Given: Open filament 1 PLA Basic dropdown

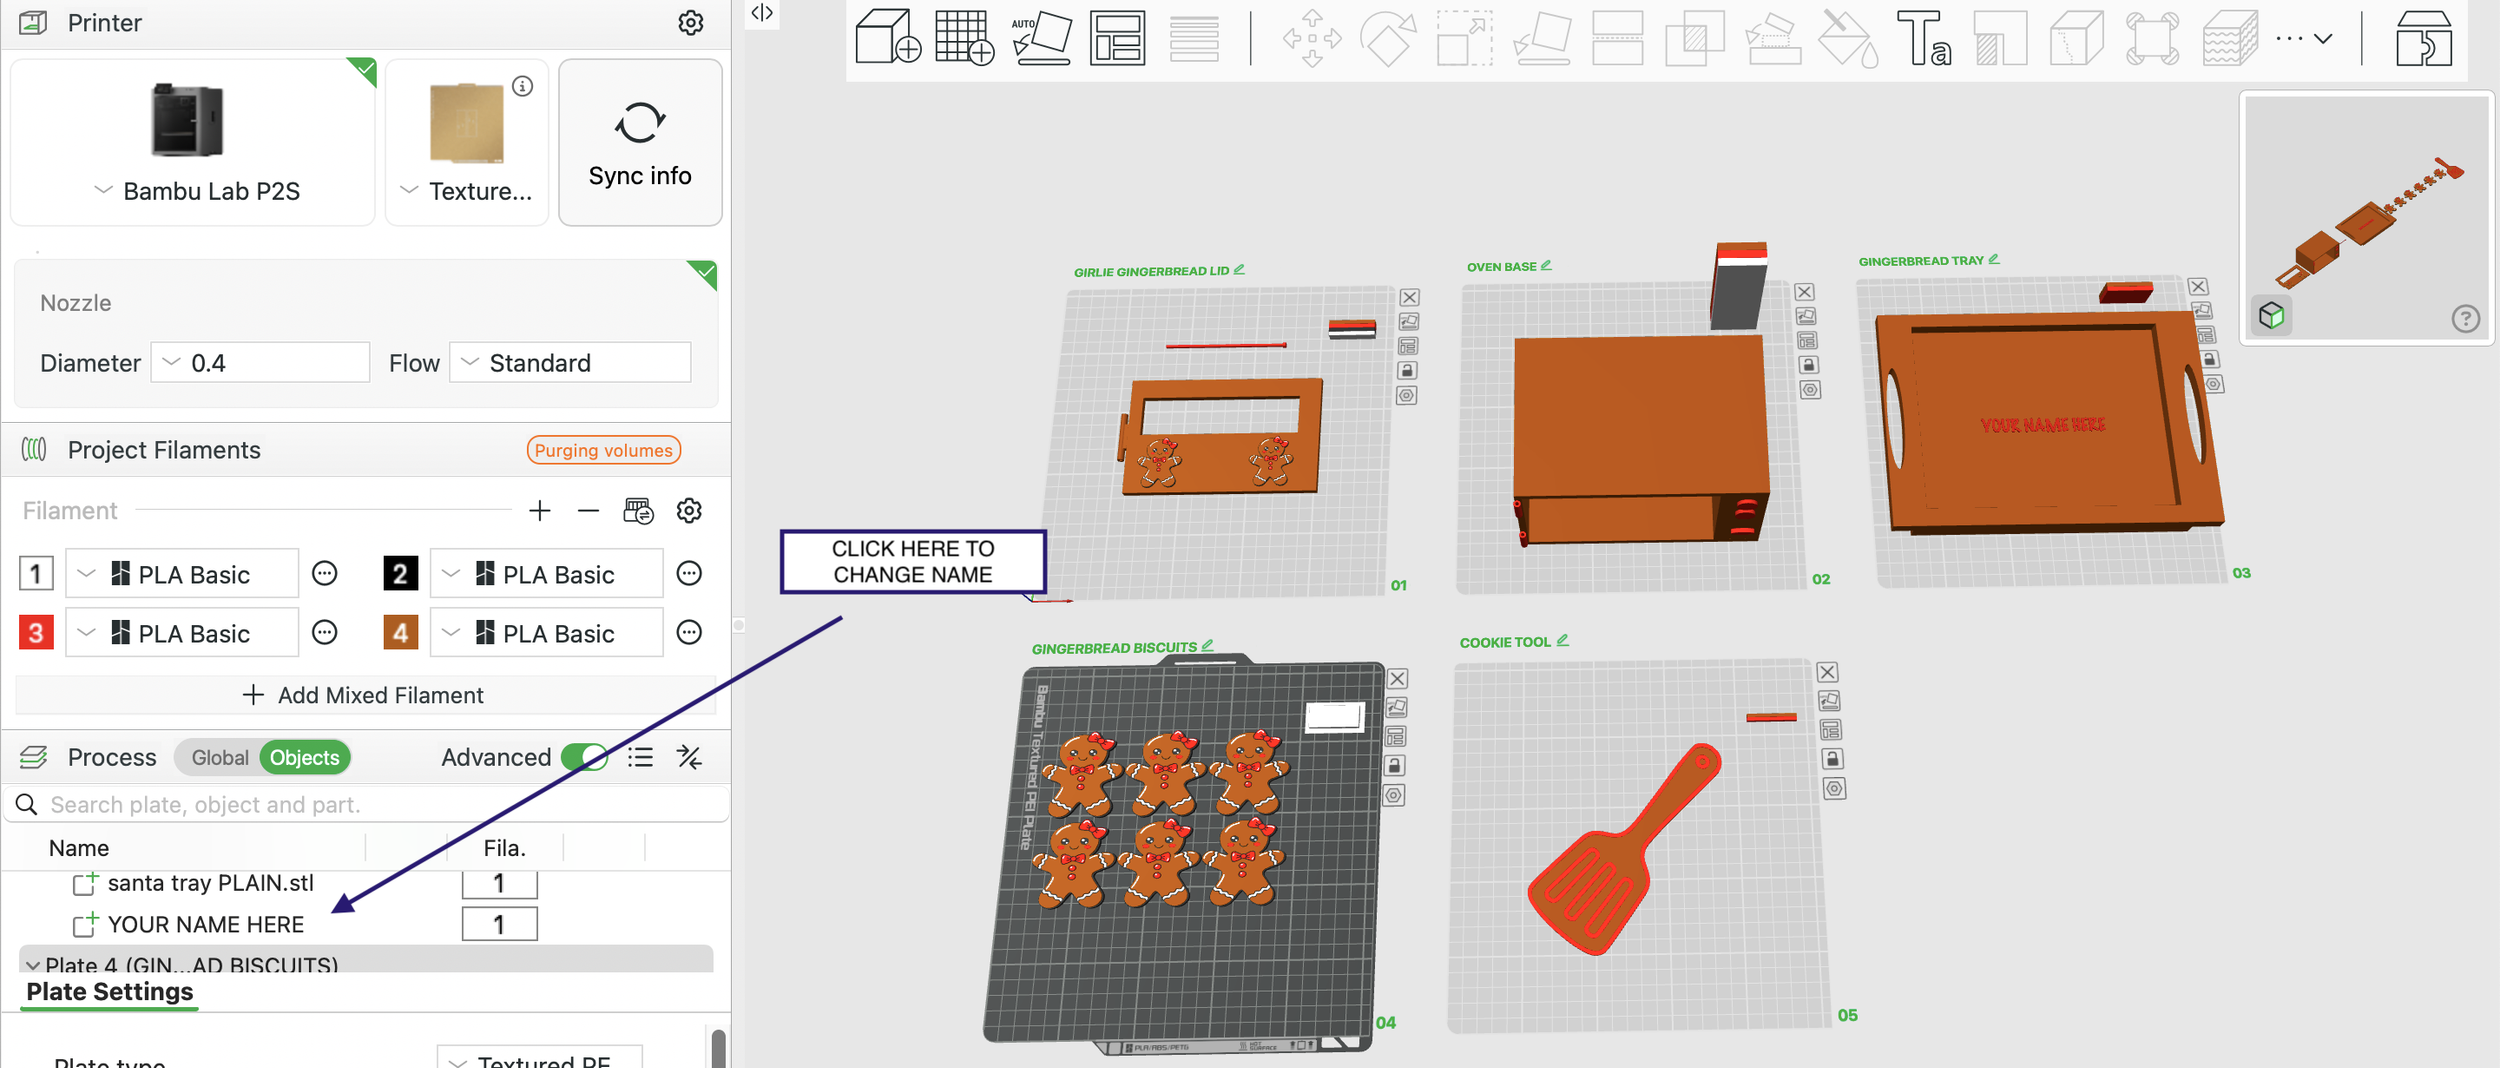Looking at the screenshot, I should coord(182,574).
